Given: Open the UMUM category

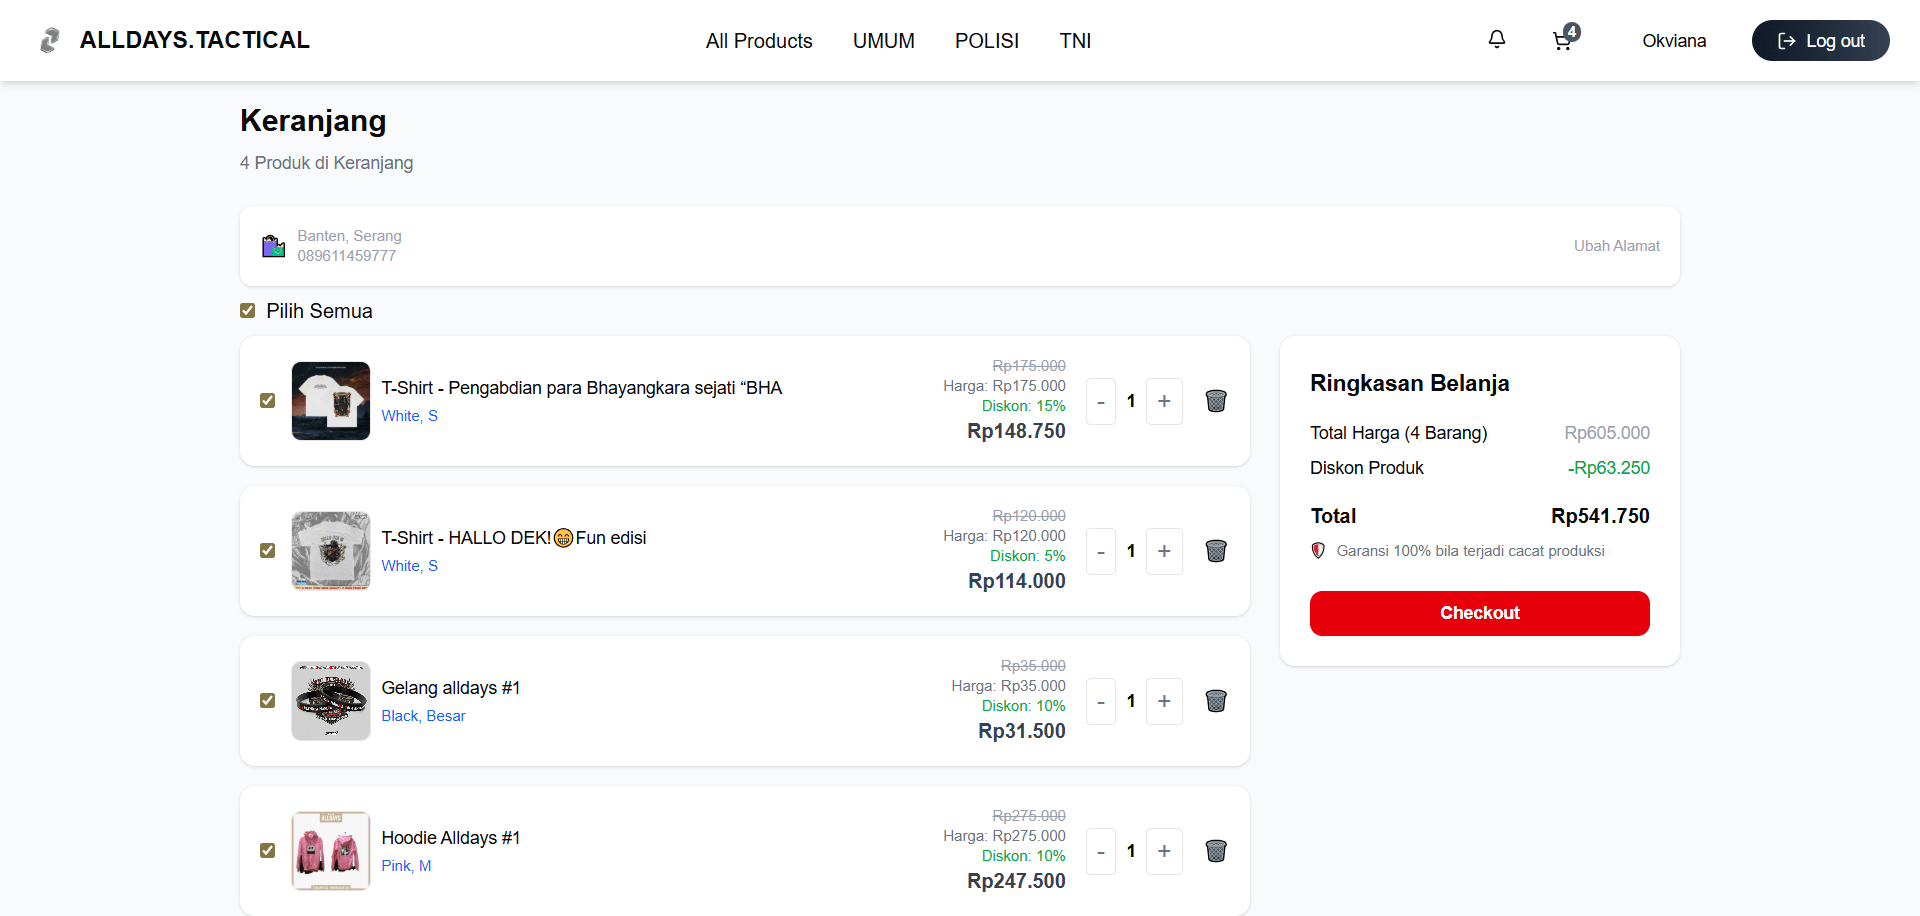Looking at the screenshot, I should (x=884, y=41).
